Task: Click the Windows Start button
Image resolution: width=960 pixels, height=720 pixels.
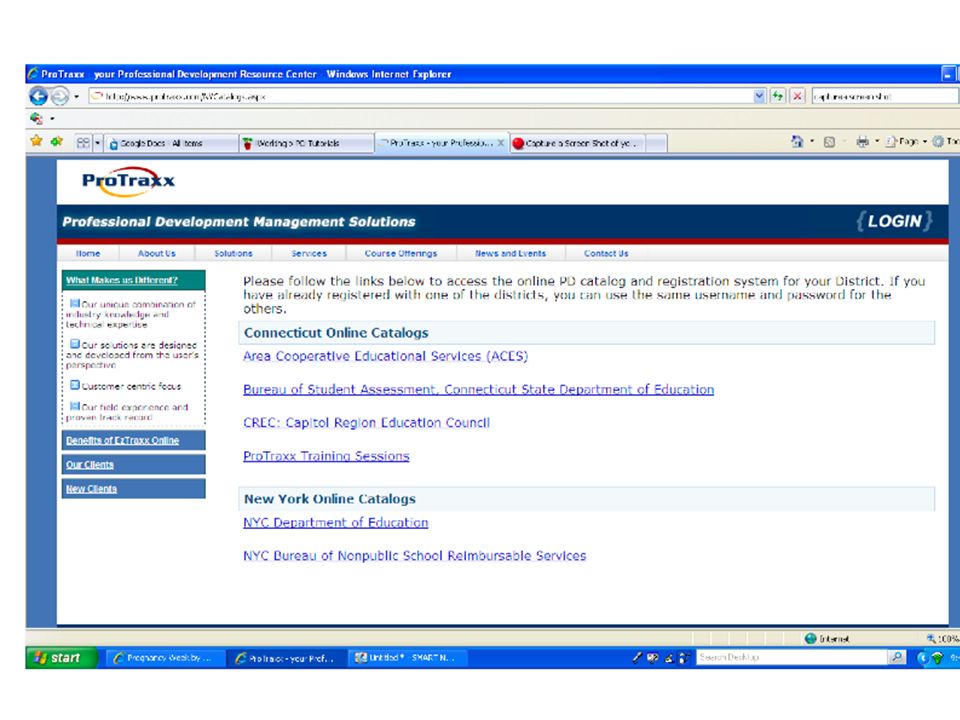Action: click(61, 658)
